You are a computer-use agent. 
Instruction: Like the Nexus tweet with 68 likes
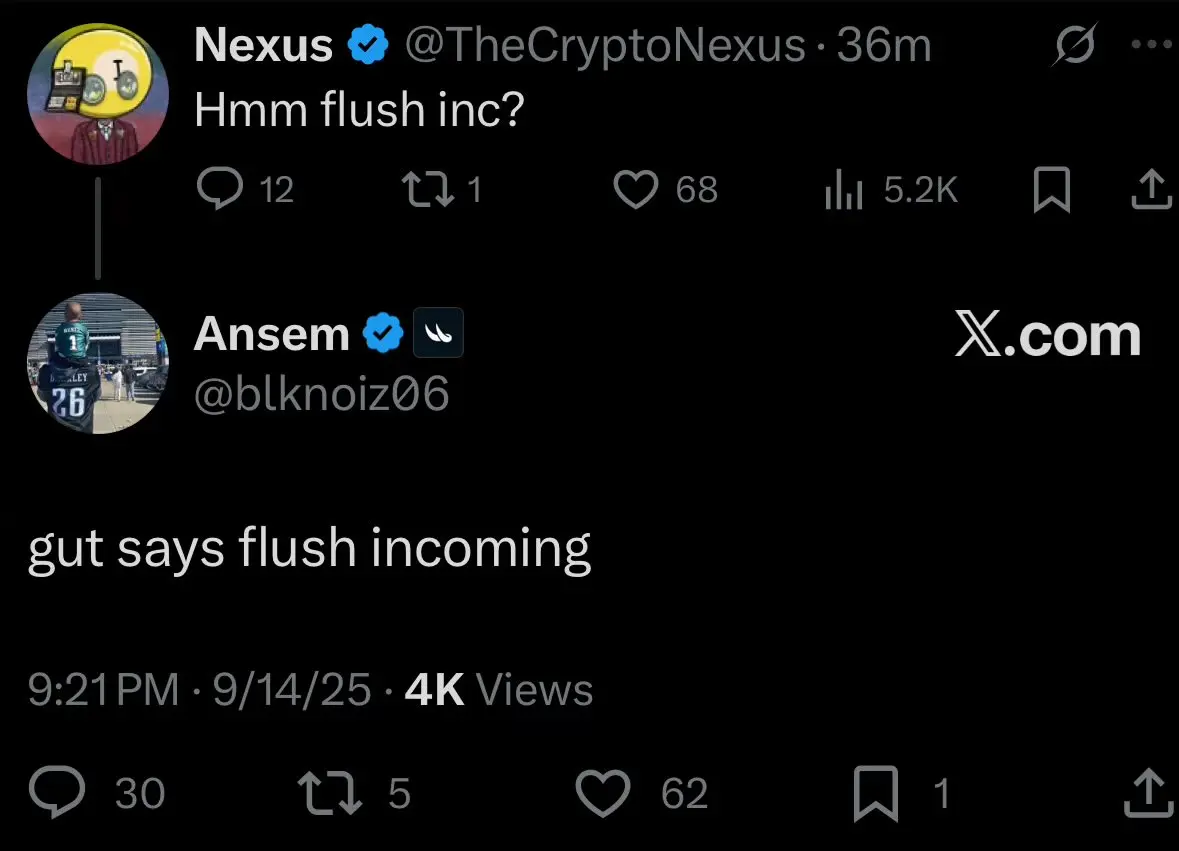[636, 189]
